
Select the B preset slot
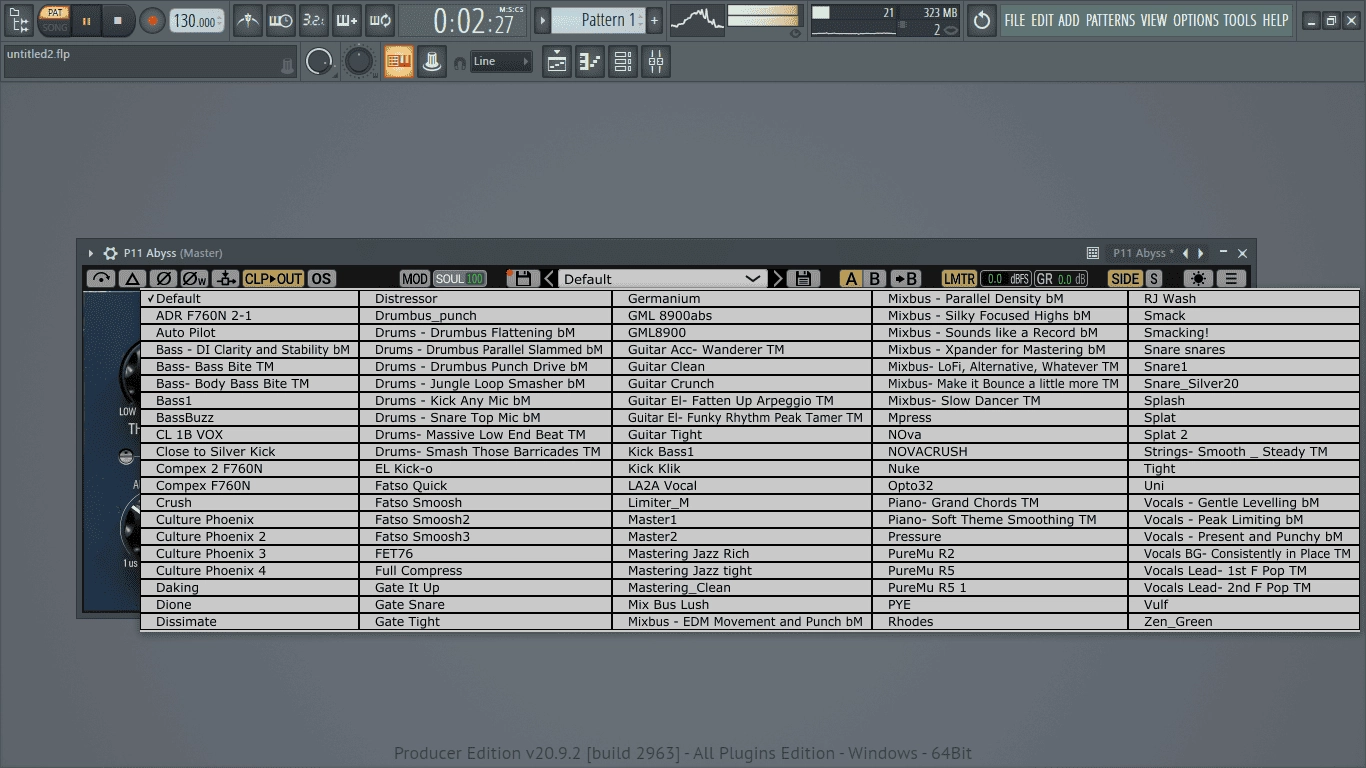point(875,279)
